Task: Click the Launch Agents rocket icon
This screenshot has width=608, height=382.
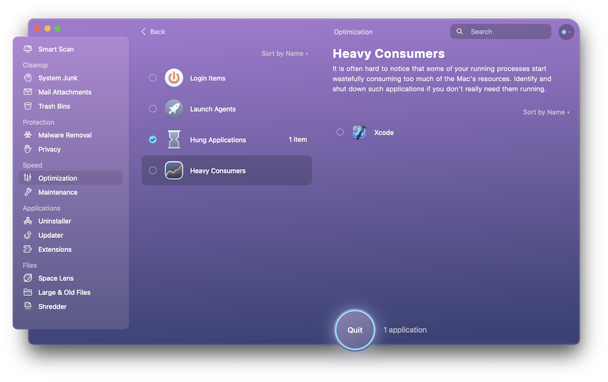Action: (x=174, y=109)
